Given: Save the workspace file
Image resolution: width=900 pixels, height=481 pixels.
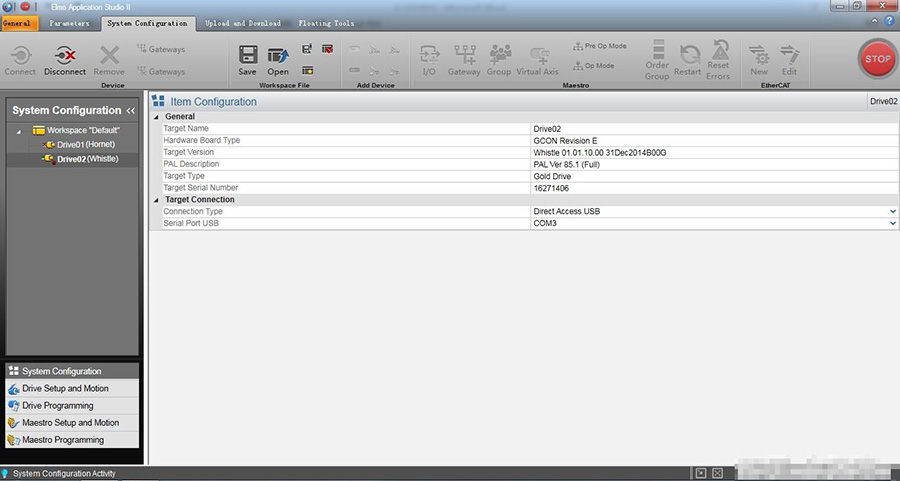Looking at the screenshot, I should (247, 58).
